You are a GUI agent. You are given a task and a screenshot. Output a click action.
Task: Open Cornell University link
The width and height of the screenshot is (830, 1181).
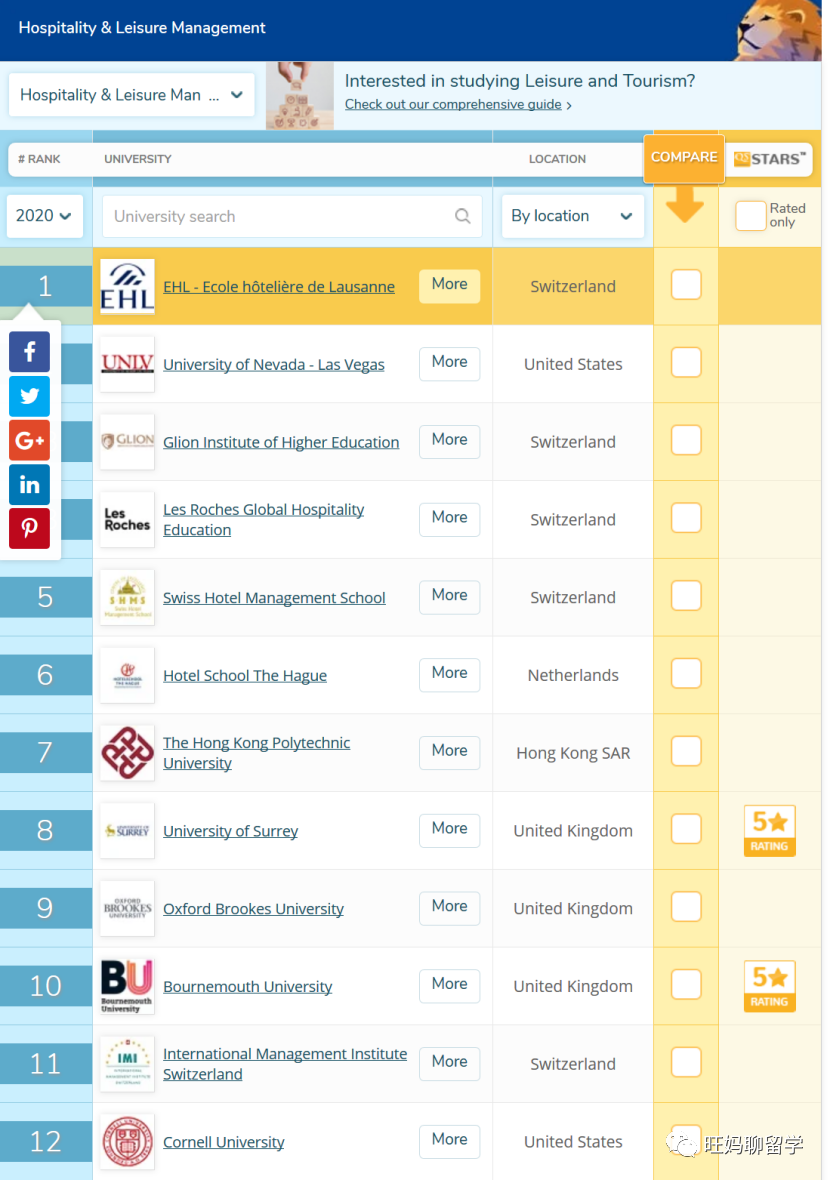click(224, 1143)
